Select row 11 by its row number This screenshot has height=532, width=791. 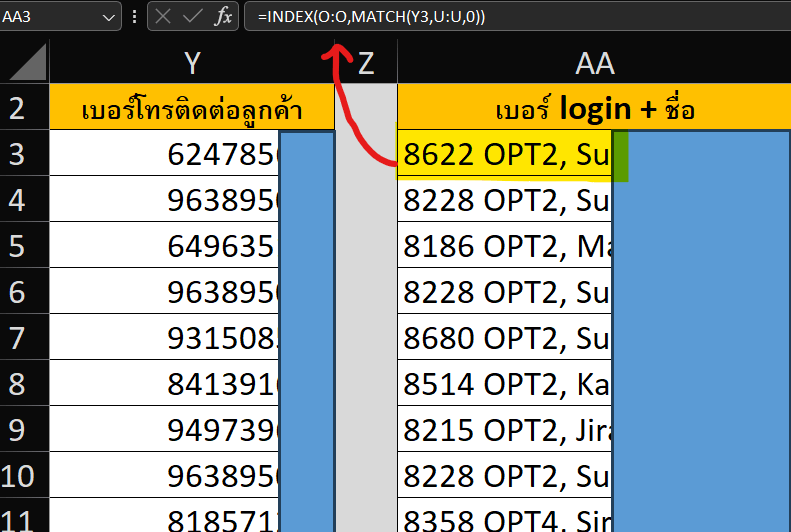pos(24,519)
